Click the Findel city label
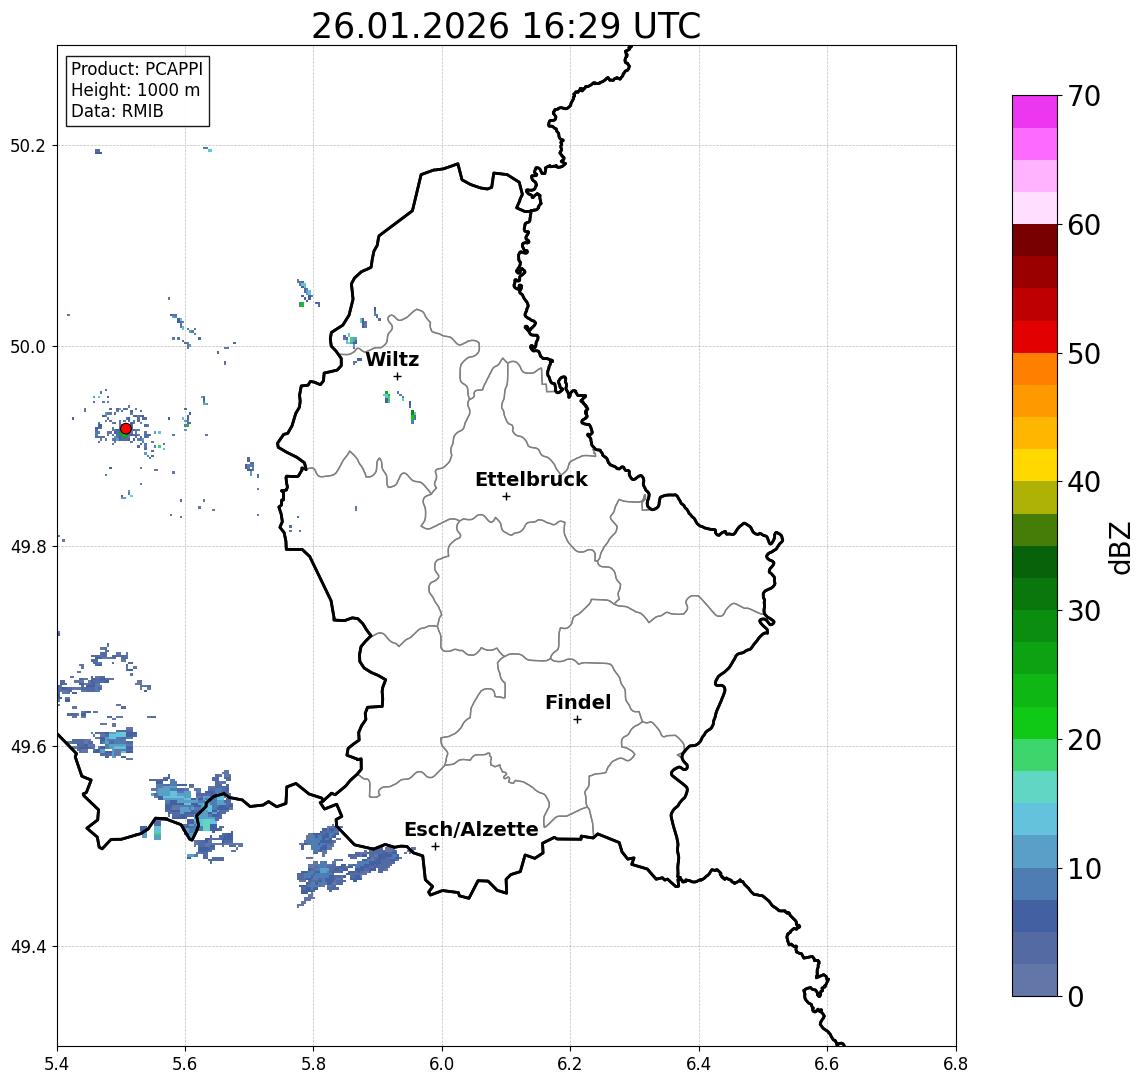1145x1084 pixels. click(578, 703)
